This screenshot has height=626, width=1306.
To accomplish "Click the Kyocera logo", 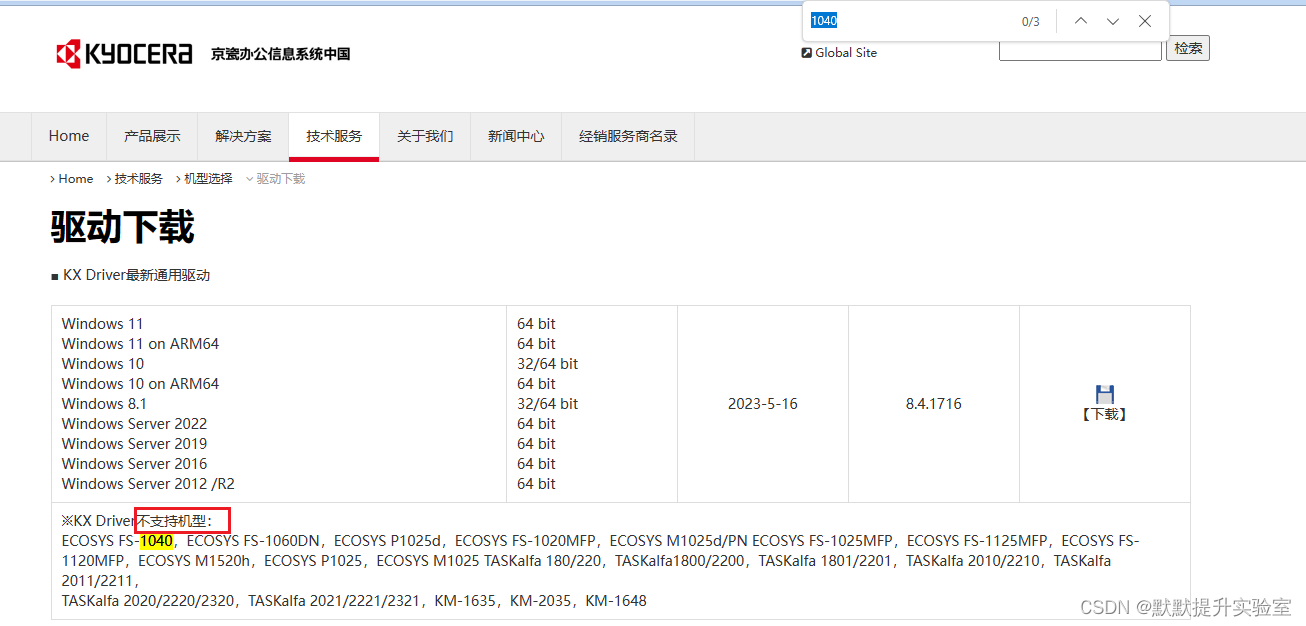I will click(x=124, y=54).
